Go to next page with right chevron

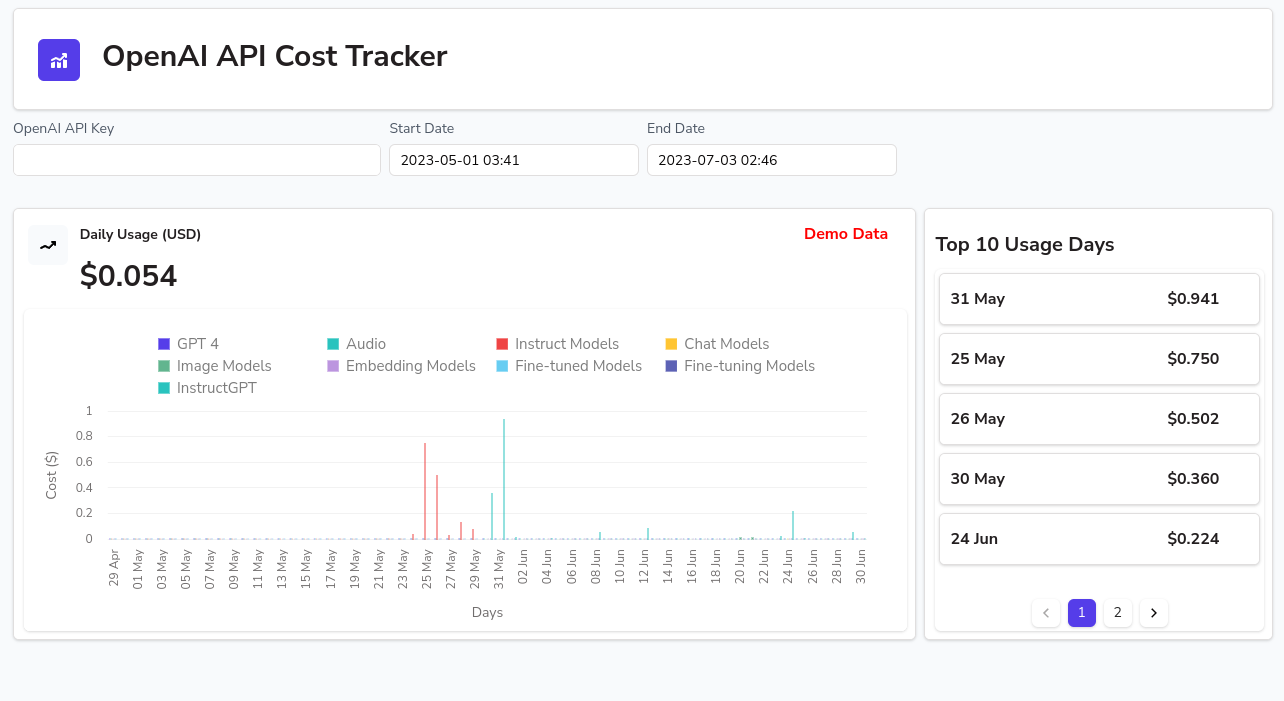point(1153,613)
